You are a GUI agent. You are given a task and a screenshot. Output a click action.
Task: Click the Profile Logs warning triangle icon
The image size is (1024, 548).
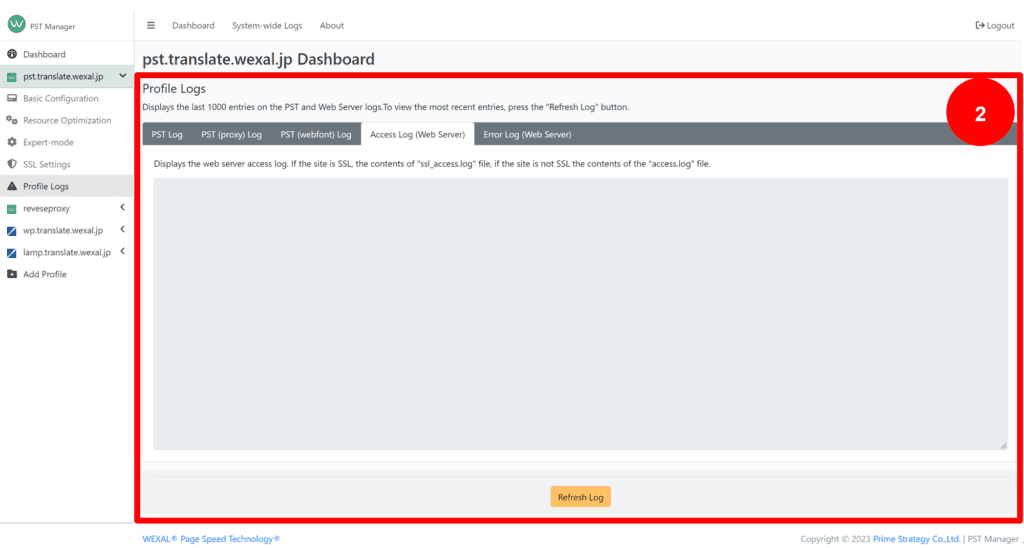12,186
